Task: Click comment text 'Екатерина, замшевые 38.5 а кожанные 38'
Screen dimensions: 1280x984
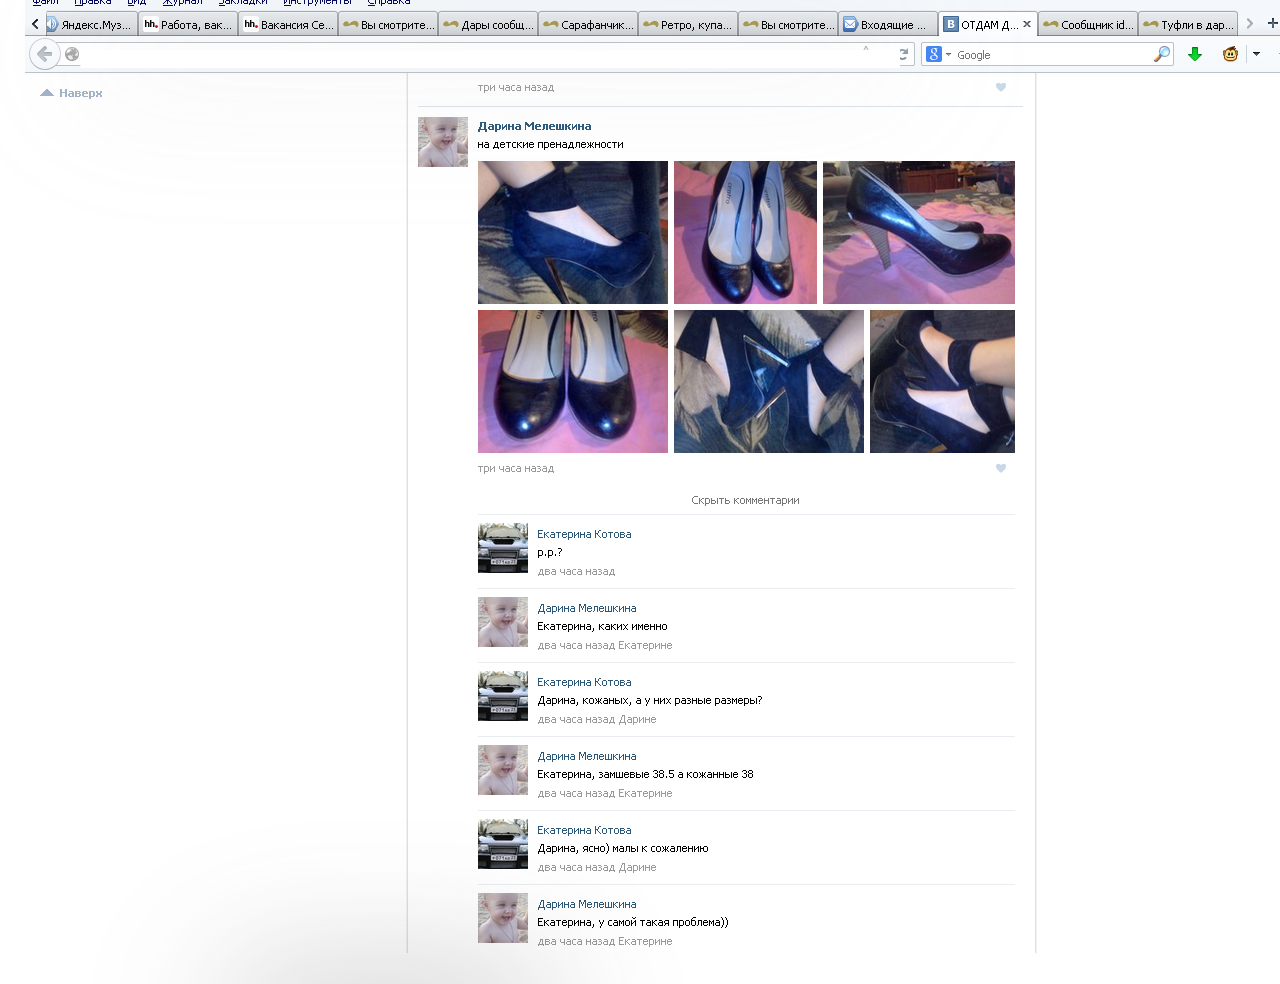Action: coord(645,774)
